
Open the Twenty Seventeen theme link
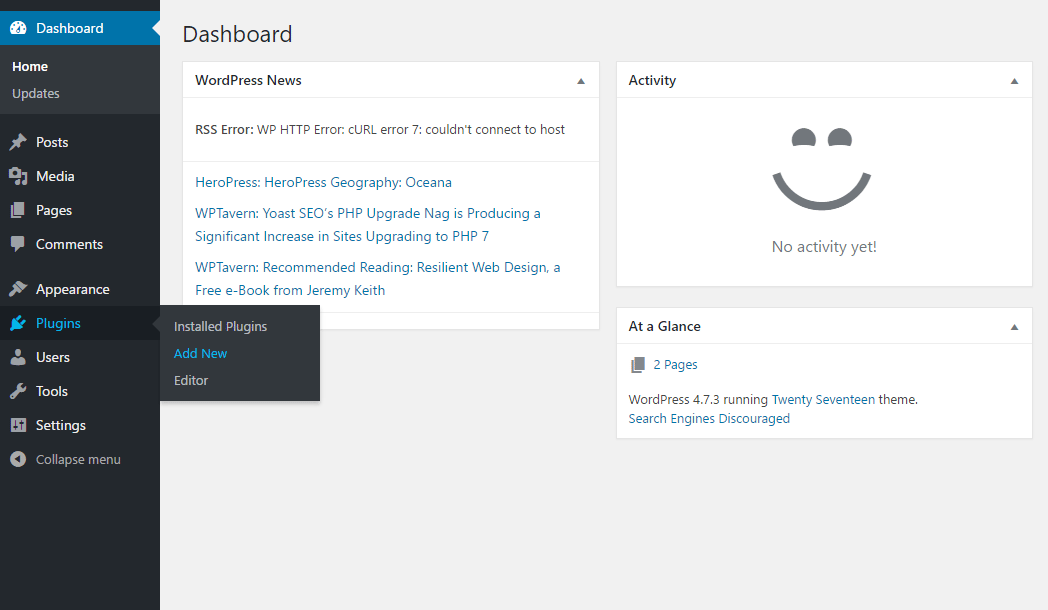pyautogui.click(x=823, y=399)
